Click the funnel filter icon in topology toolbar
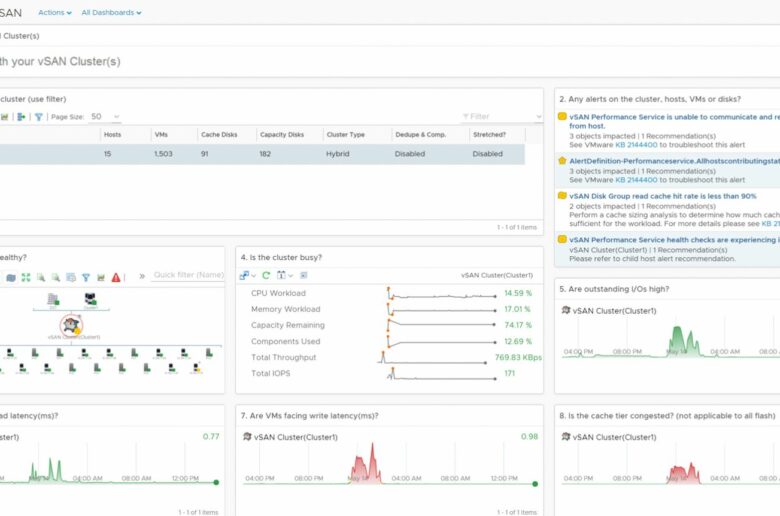 pyautogui.click(x=86, y=277)
